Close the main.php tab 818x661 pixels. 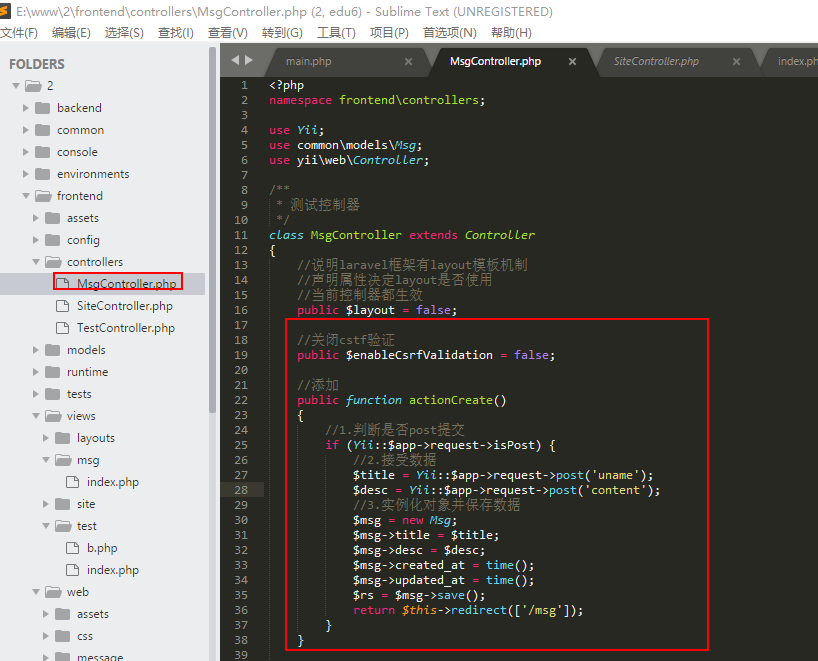pyautogui.click(x=408, y=61)
